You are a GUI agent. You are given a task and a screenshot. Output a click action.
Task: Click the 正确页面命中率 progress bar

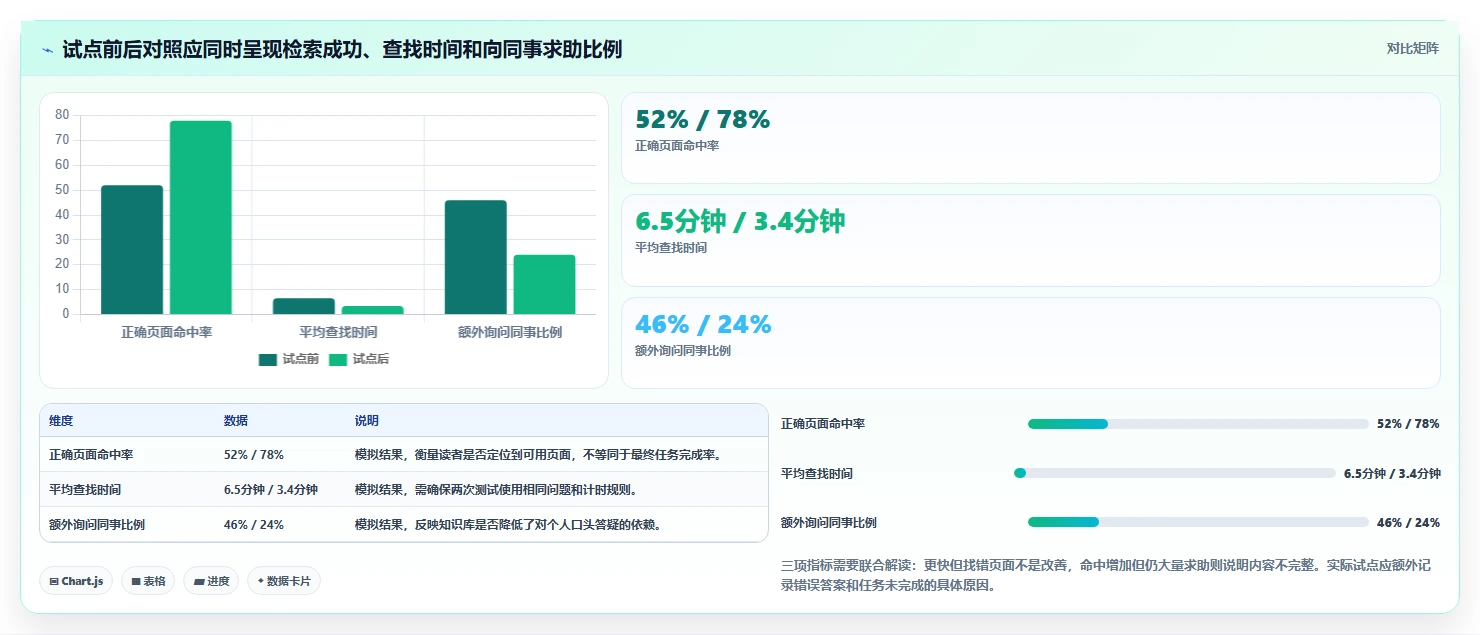(1198, 424)
